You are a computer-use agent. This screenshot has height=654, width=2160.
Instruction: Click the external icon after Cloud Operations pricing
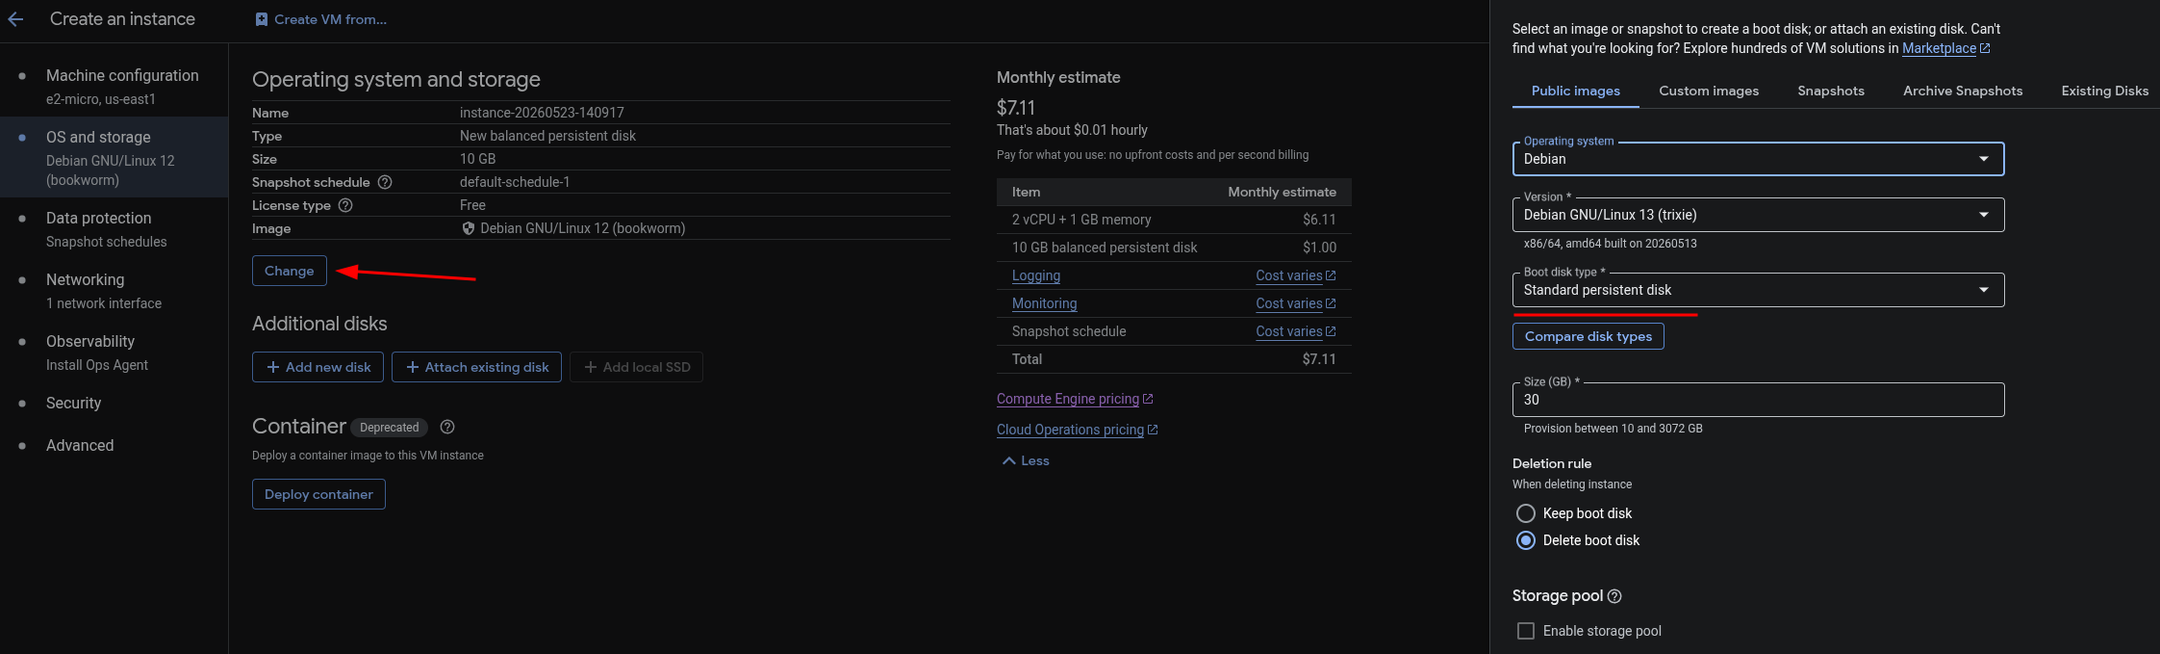click(x=1152, y=430)
